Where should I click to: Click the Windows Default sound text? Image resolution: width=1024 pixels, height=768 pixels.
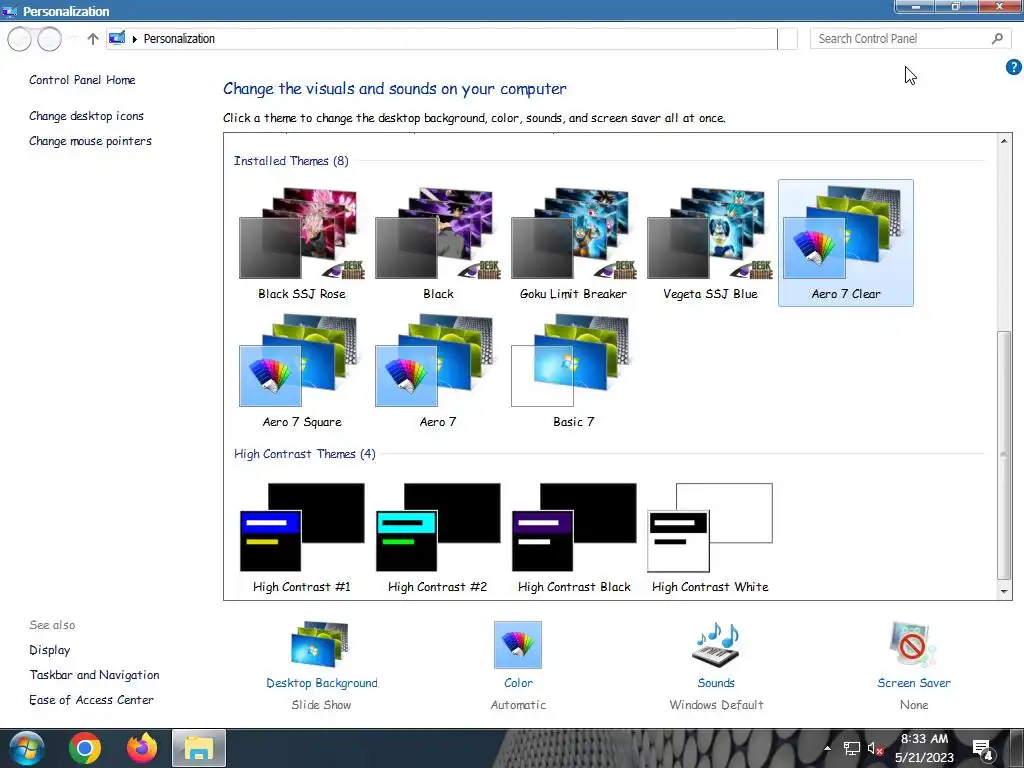(x=716, y=705)
